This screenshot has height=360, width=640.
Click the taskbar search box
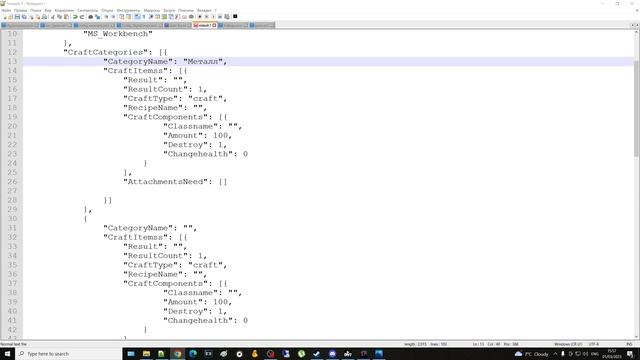click(69, 353)
